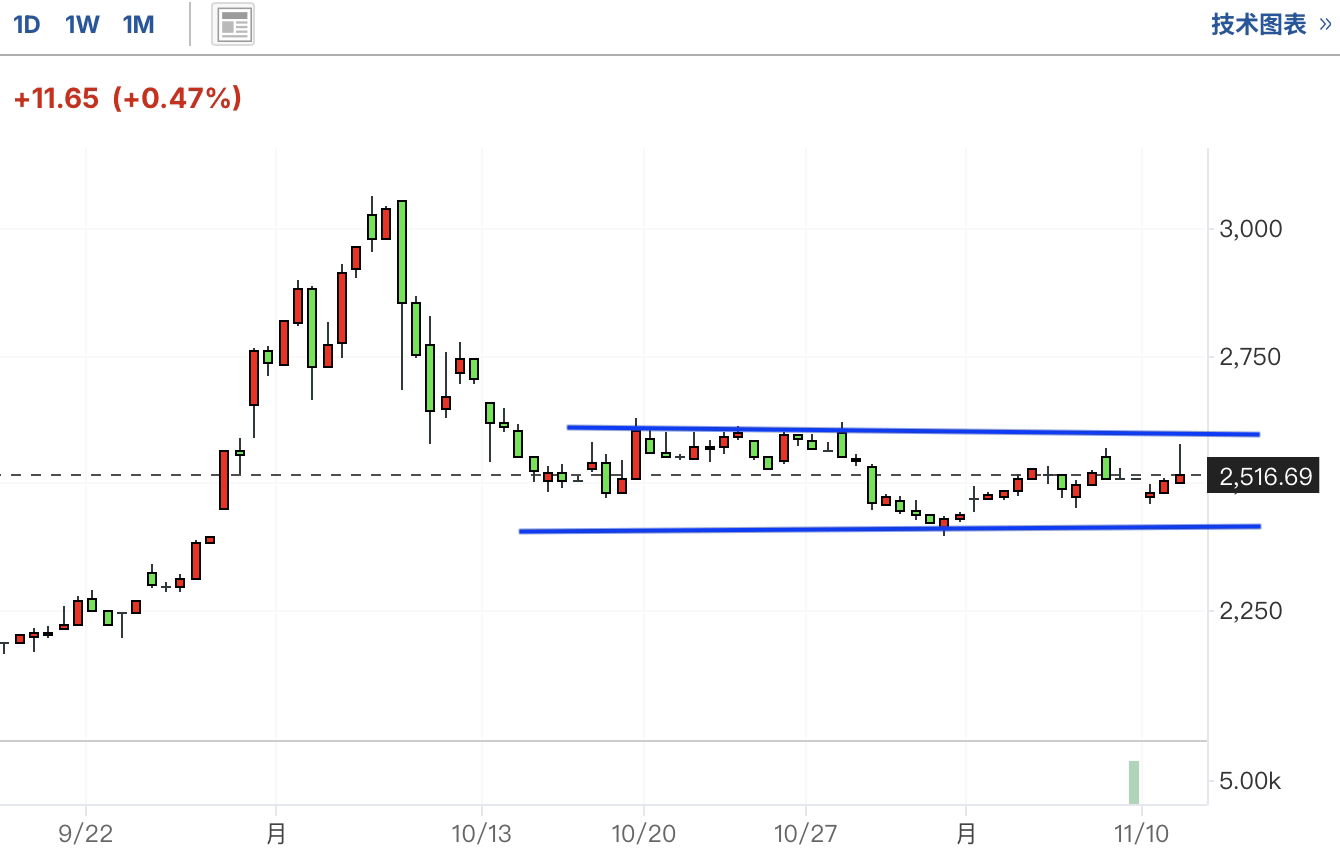The height and width of the screenshot is (856, 1340).
Task: Click the +11.65 (+0.47%) change value
Action: click(127, 98)
